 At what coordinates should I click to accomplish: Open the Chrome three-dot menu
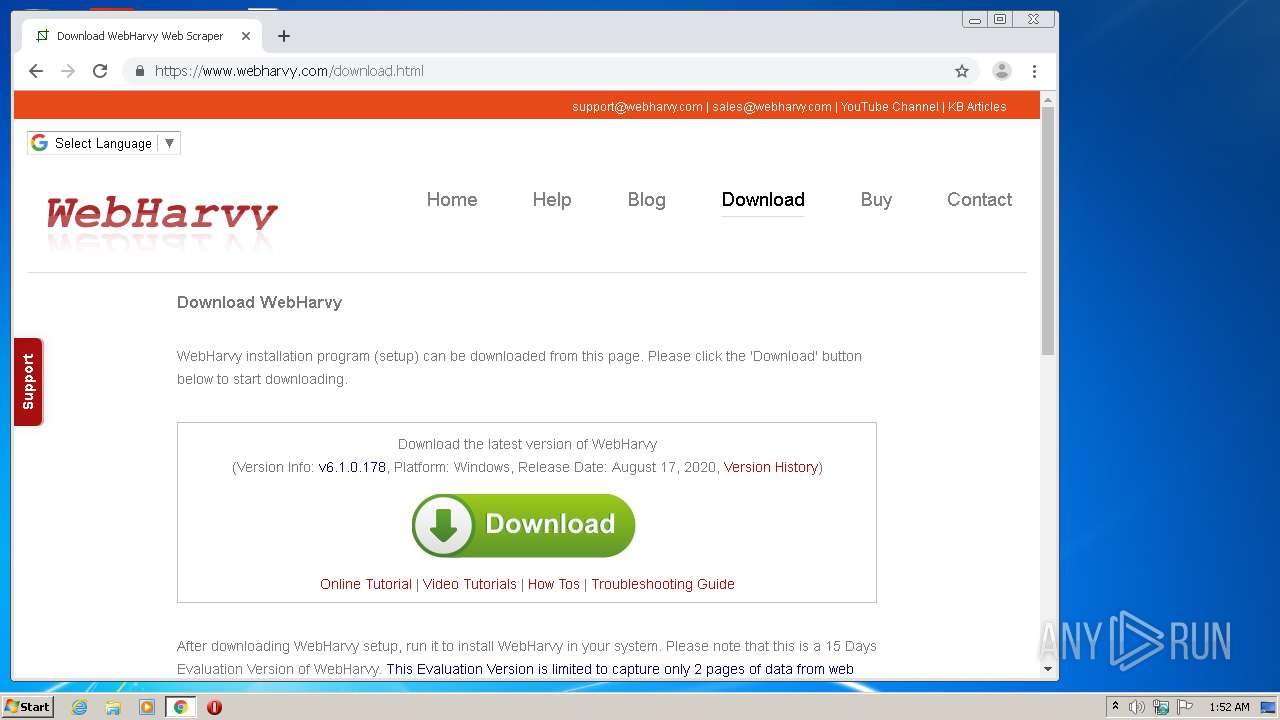point(1034,71)
